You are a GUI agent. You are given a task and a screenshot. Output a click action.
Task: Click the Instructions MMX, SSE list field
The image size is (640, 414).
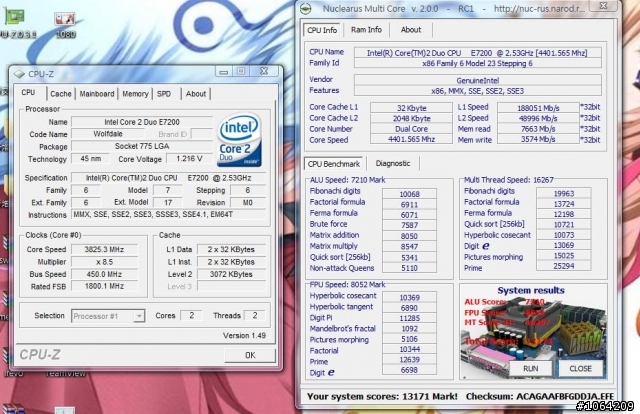tap(169, 214)
